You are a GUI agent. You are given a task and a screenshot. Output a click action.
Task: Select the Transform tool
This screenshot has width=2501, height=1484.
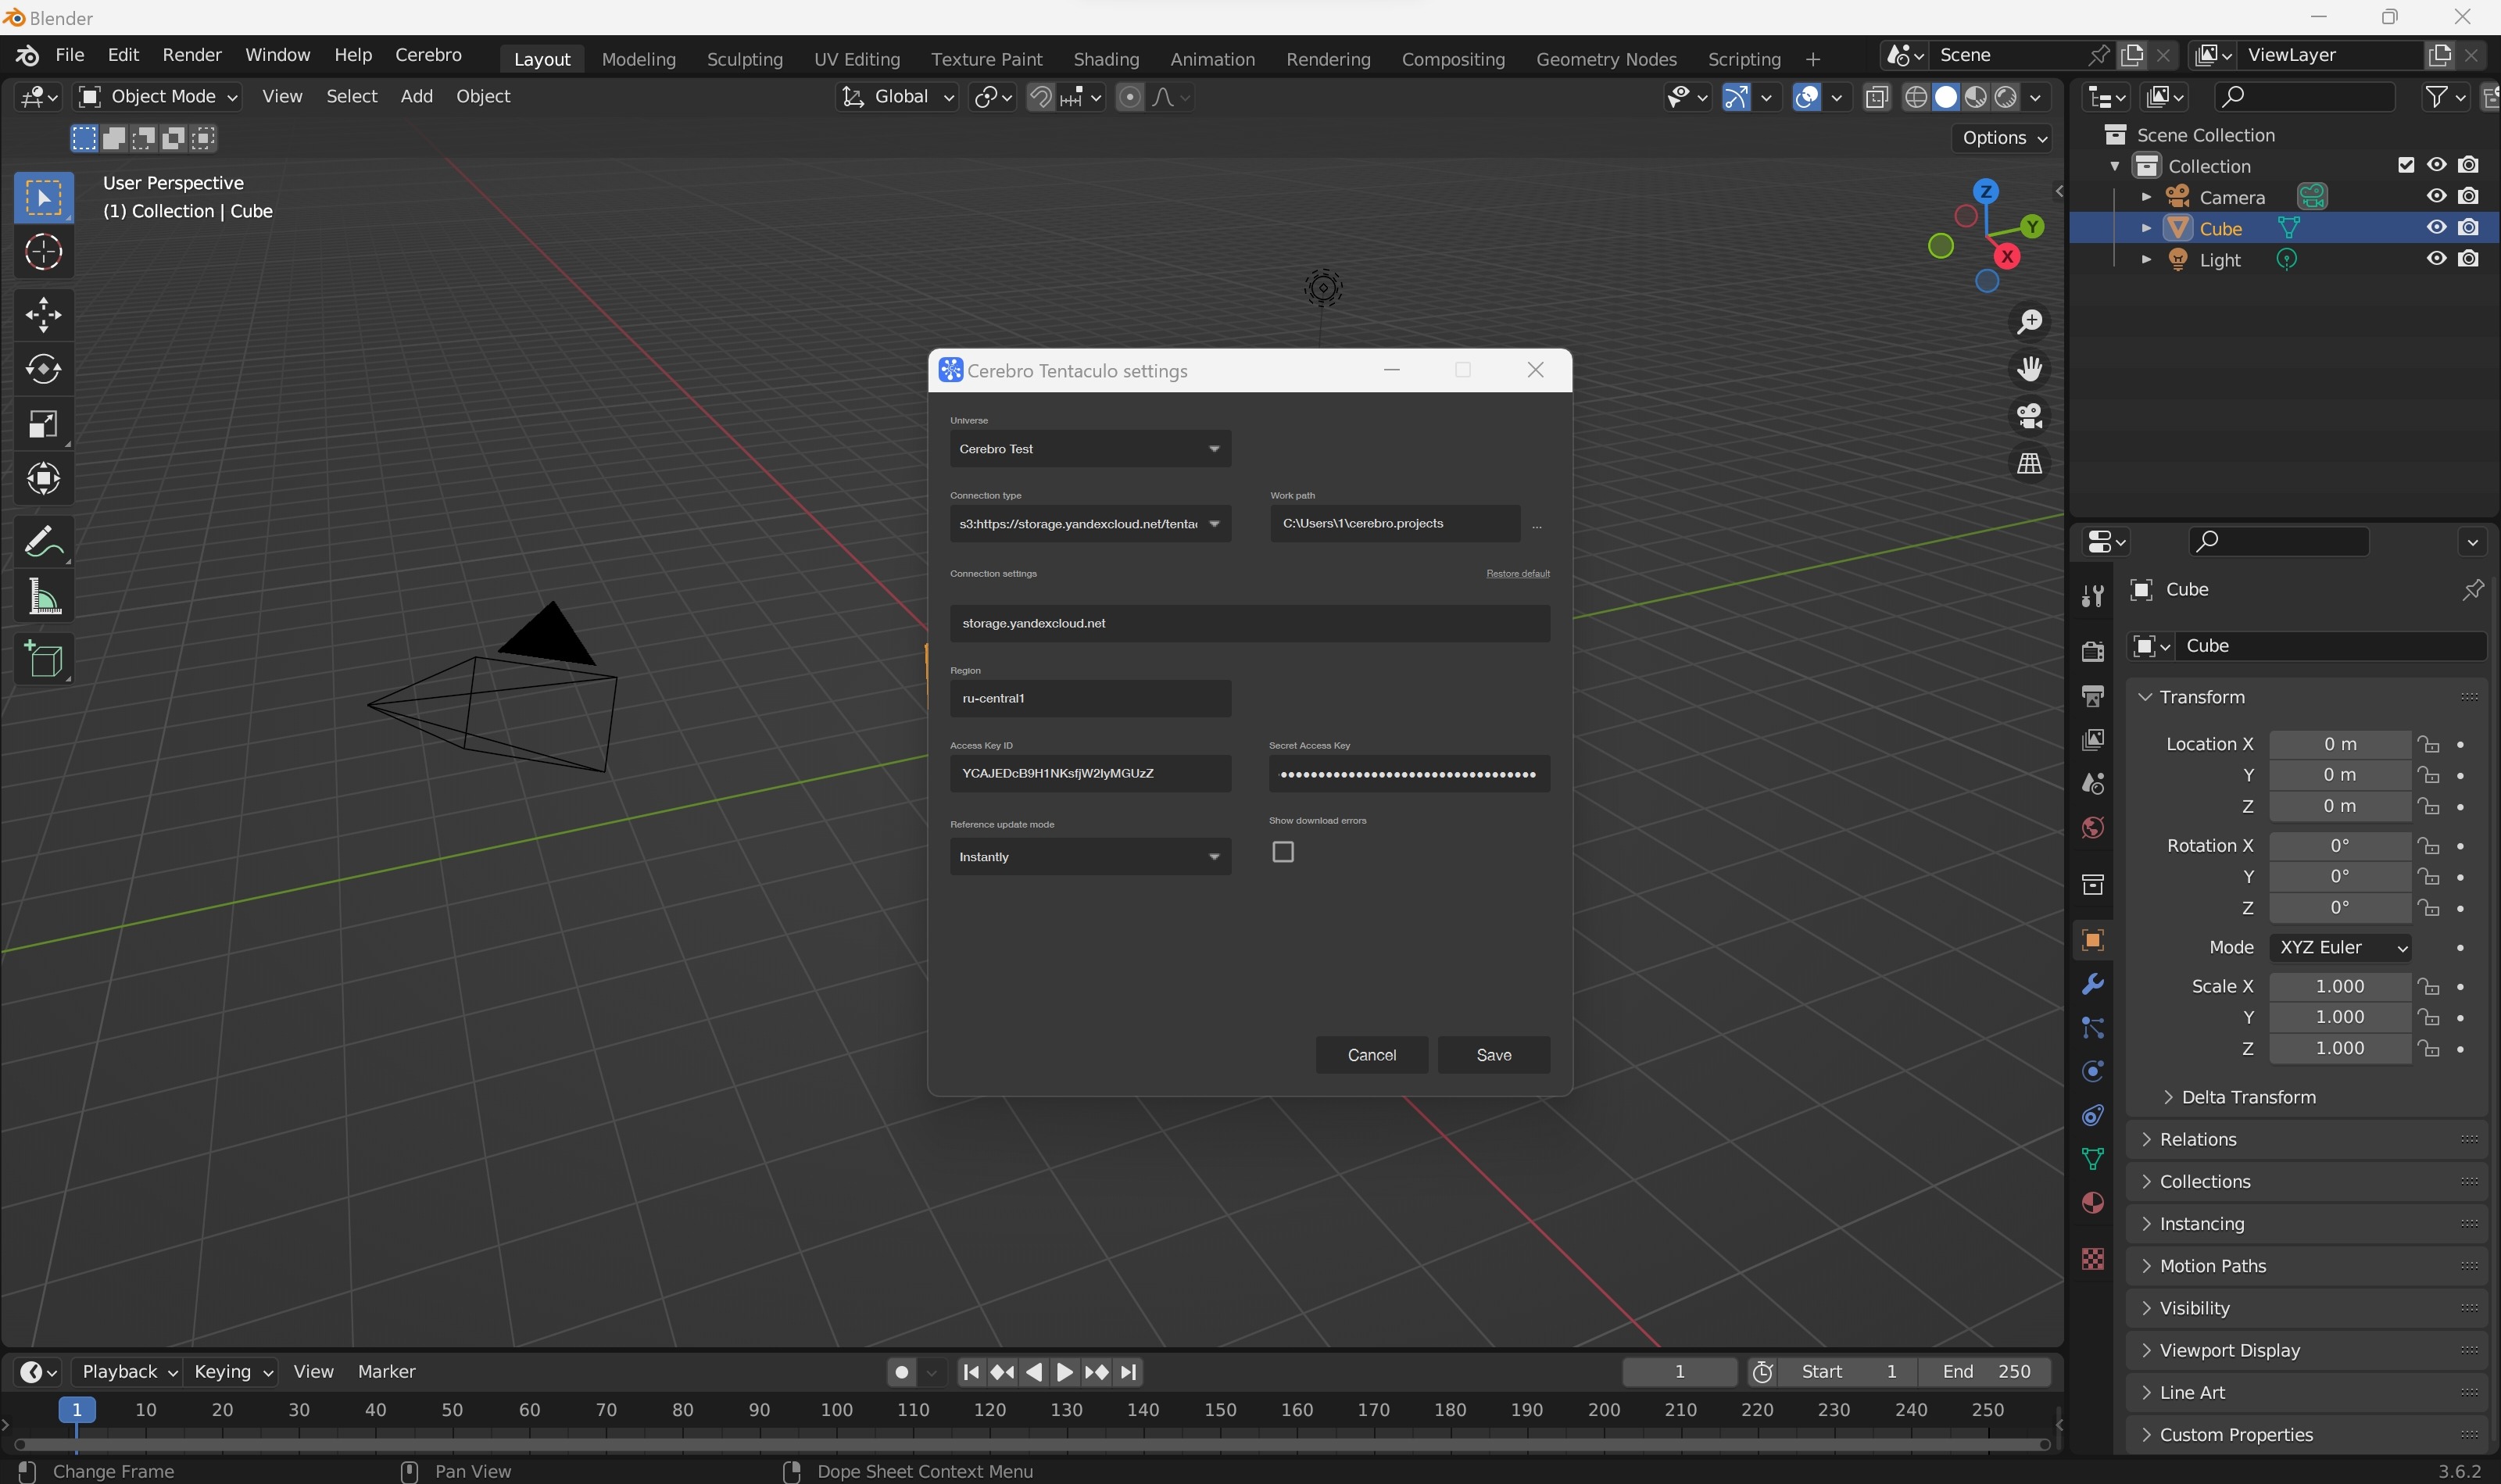coord(43,478)
